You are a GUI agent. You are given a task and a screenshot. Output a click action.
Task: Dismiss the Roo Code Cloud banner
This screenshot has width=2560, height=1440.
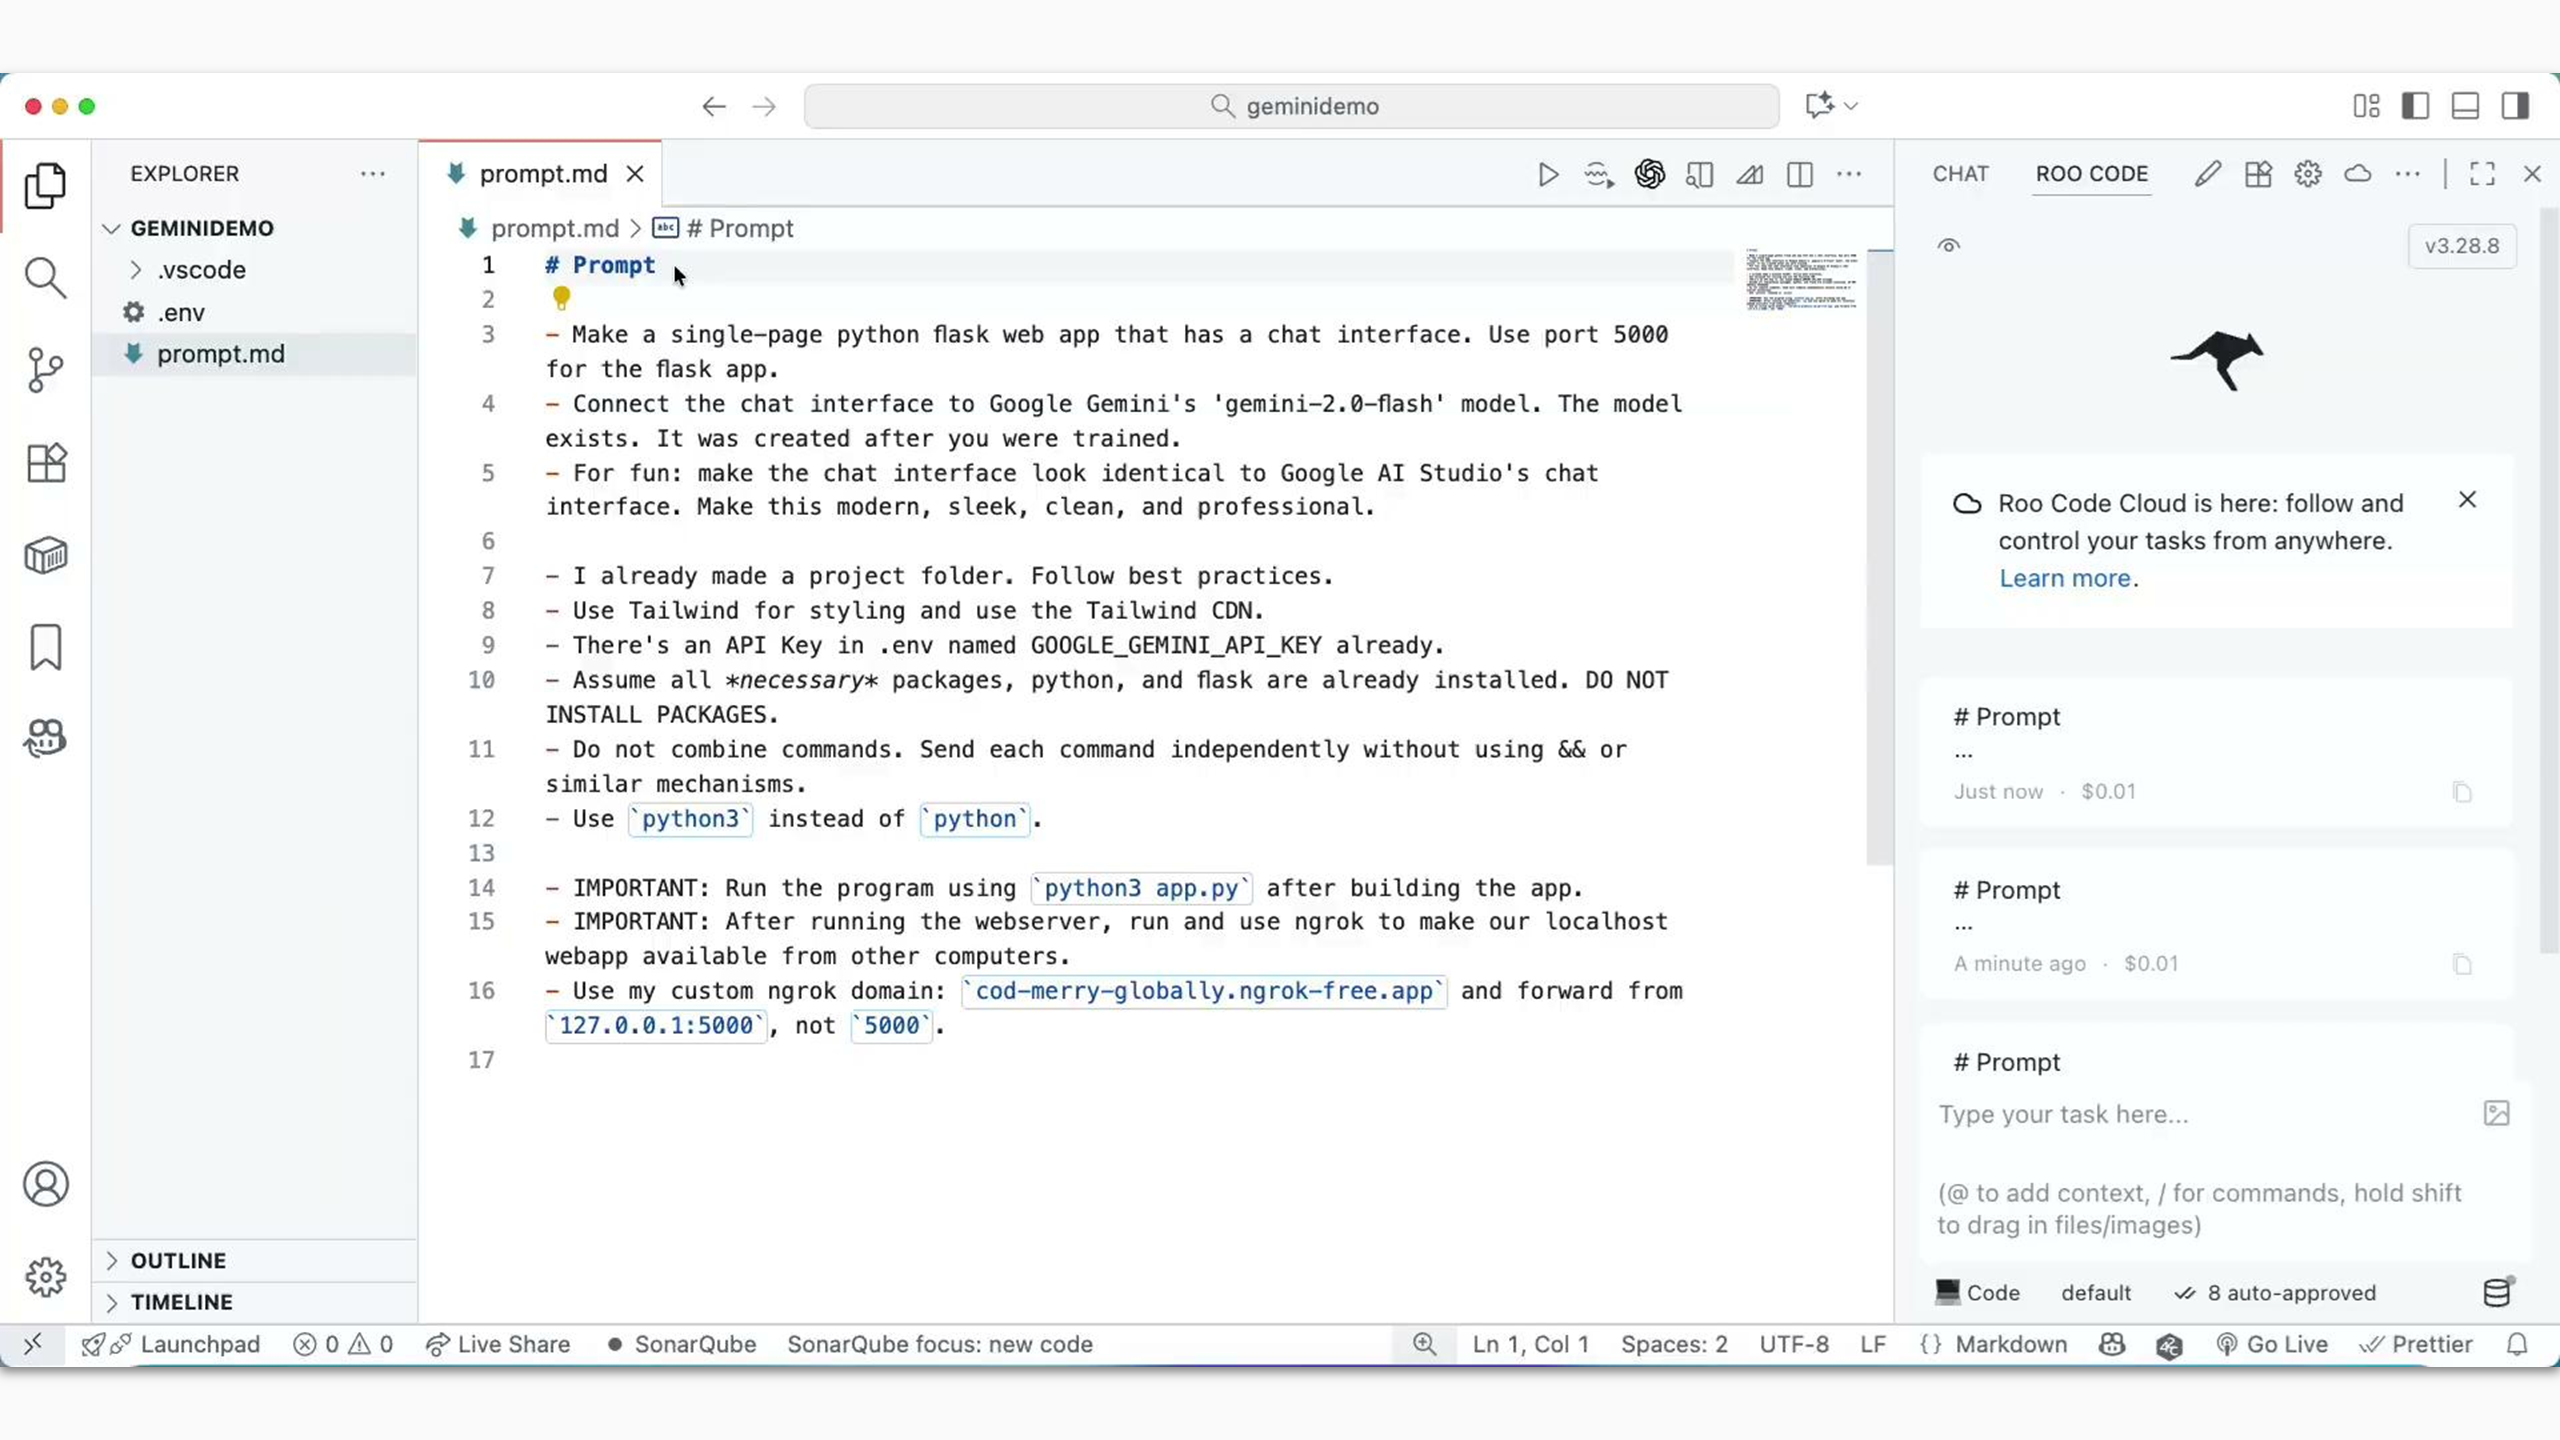coord(2467,500)
